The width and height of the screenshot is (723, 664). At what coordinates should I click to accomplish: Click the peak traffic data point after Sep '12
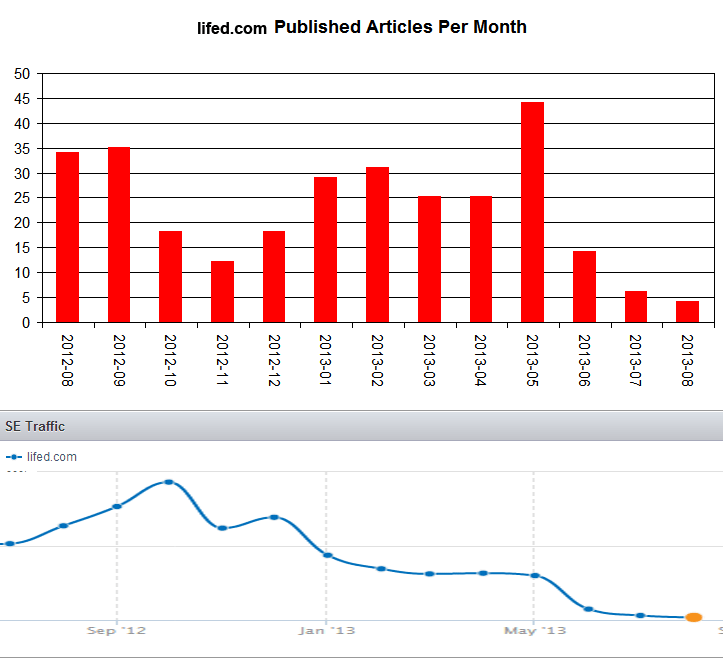pyautogui.click(x=169, y=482)
